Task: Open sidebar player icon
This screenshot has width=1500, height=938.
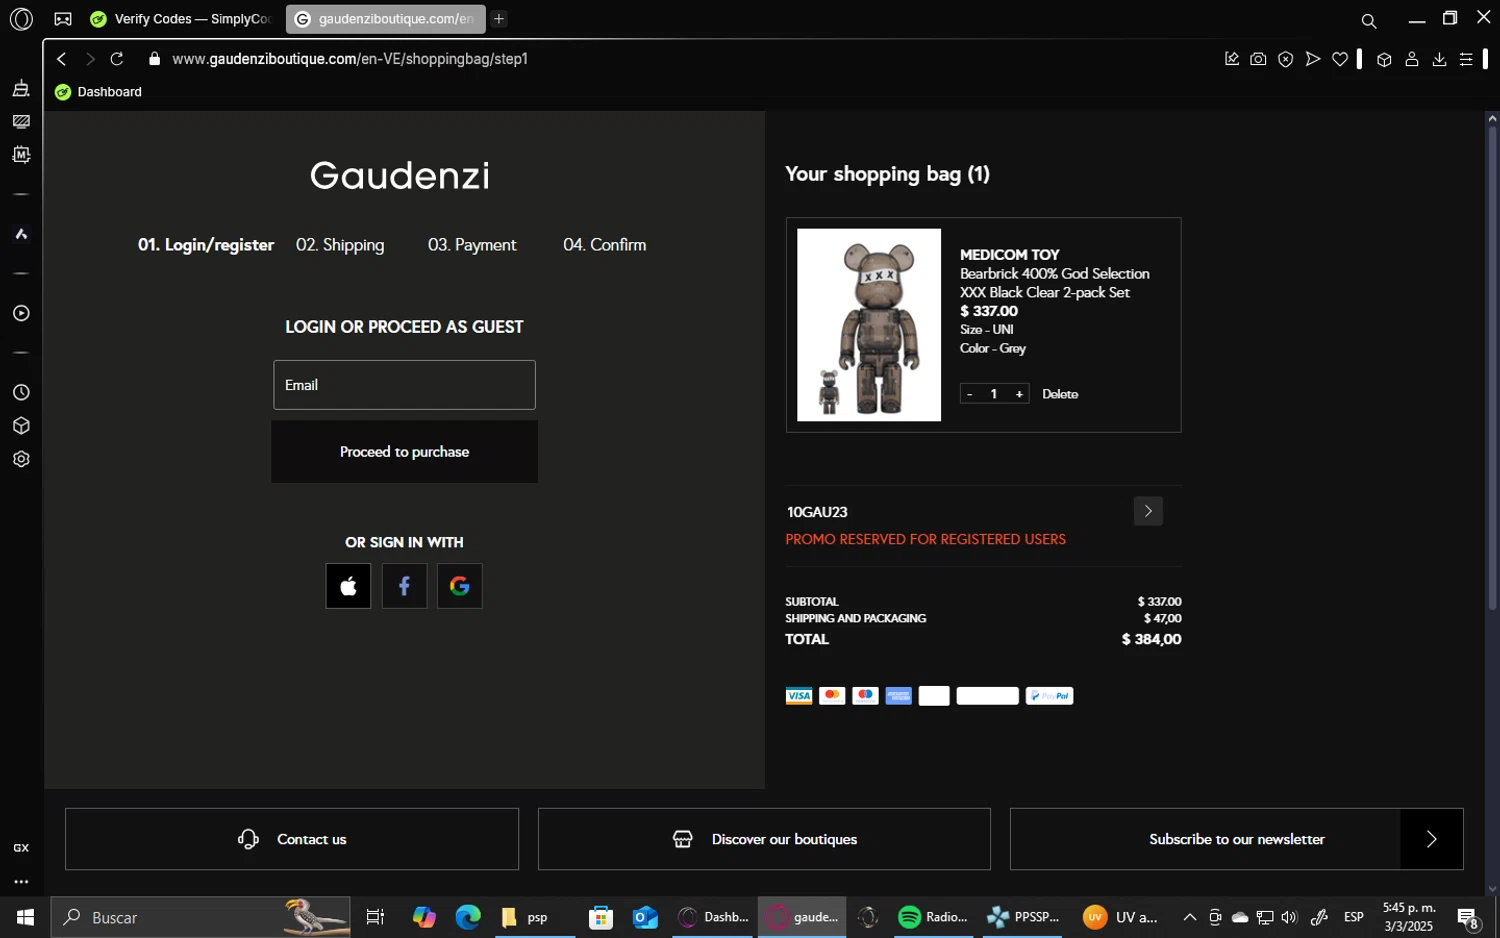Action: point(21,313)
